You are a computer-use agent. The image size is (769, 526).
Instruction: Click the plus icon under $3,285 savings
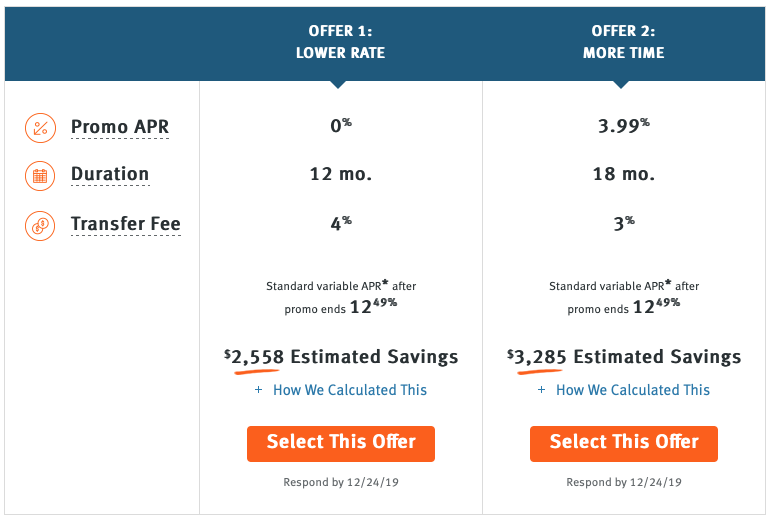click(542, 390)
